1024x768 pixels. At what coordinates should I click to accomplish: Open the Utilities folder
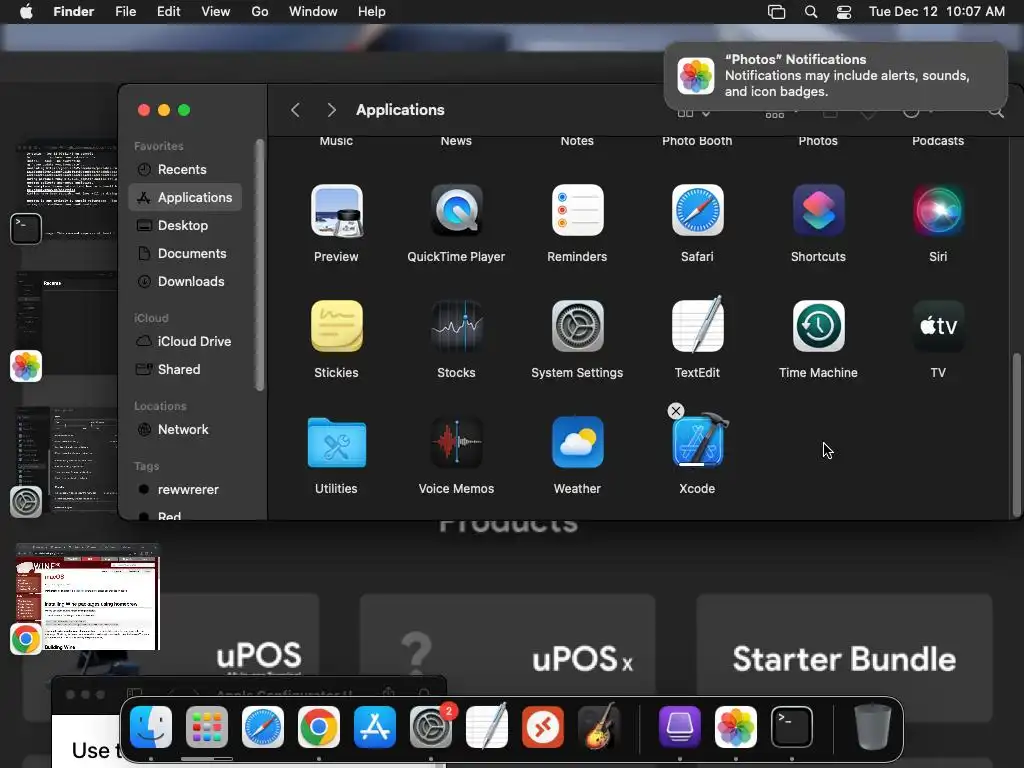tap(336, 443)
